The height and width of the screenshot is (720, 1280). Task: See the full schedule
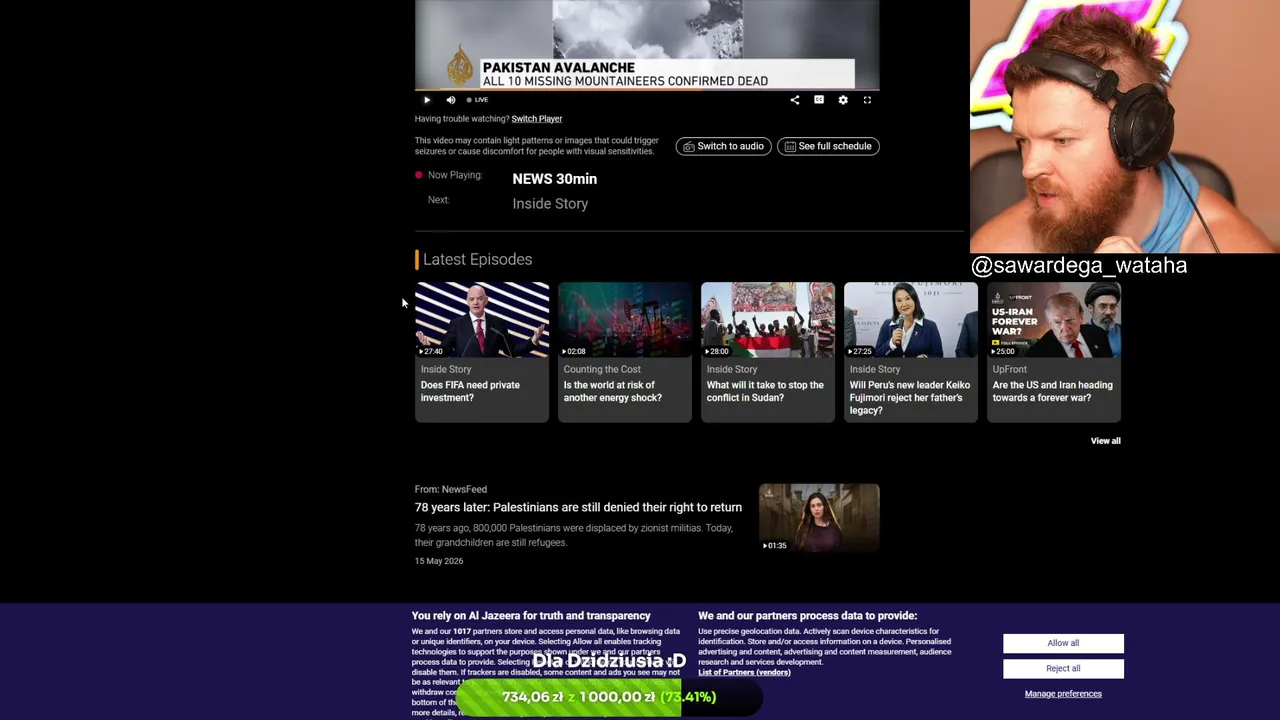click(x=828, y=146)
